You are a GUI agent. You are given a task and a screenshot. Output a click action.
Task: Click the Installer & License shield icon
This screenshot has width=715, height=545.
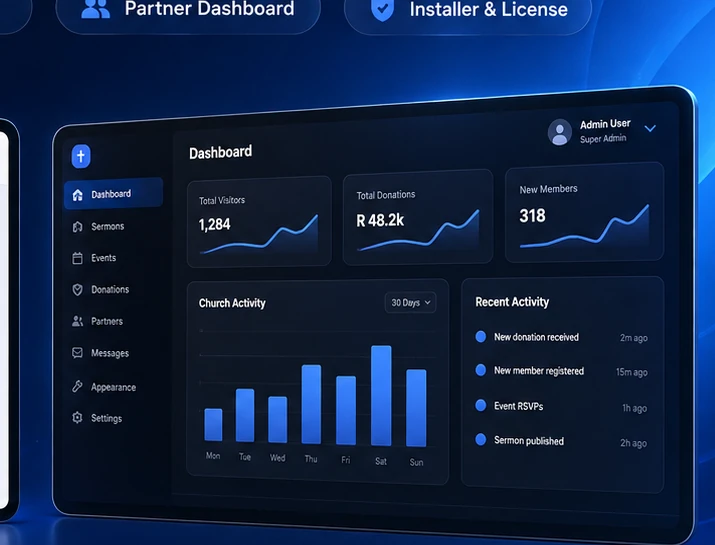382,10
